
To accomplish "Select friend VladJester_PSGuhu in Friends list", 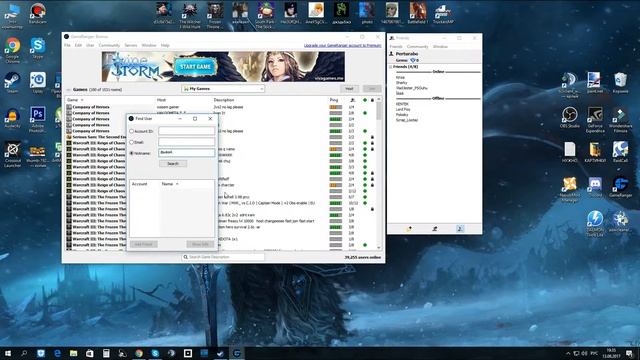I will pyautogui.click(x=411, y=88).
